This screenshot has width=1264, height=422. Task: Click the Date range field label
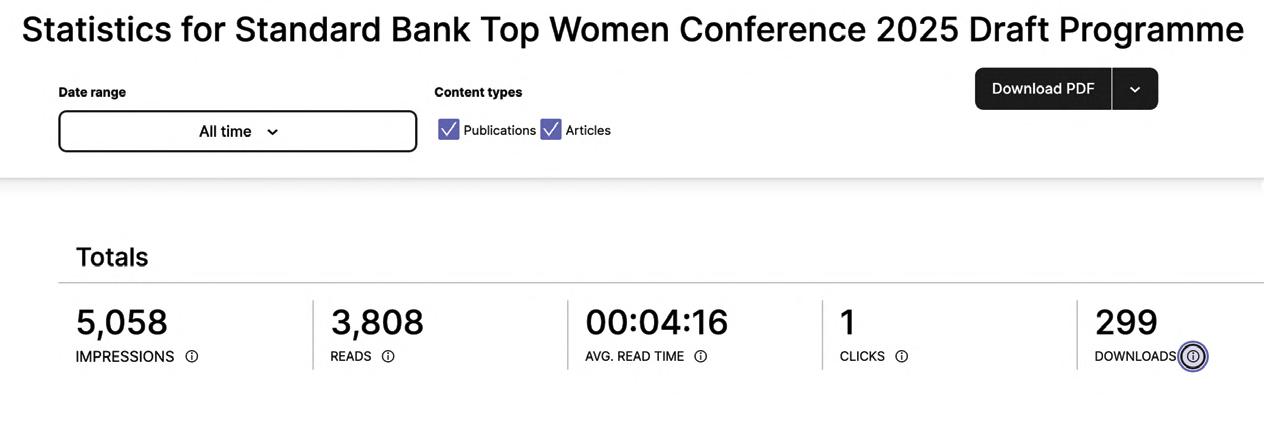pyautogui.click(x=92, y=92)
